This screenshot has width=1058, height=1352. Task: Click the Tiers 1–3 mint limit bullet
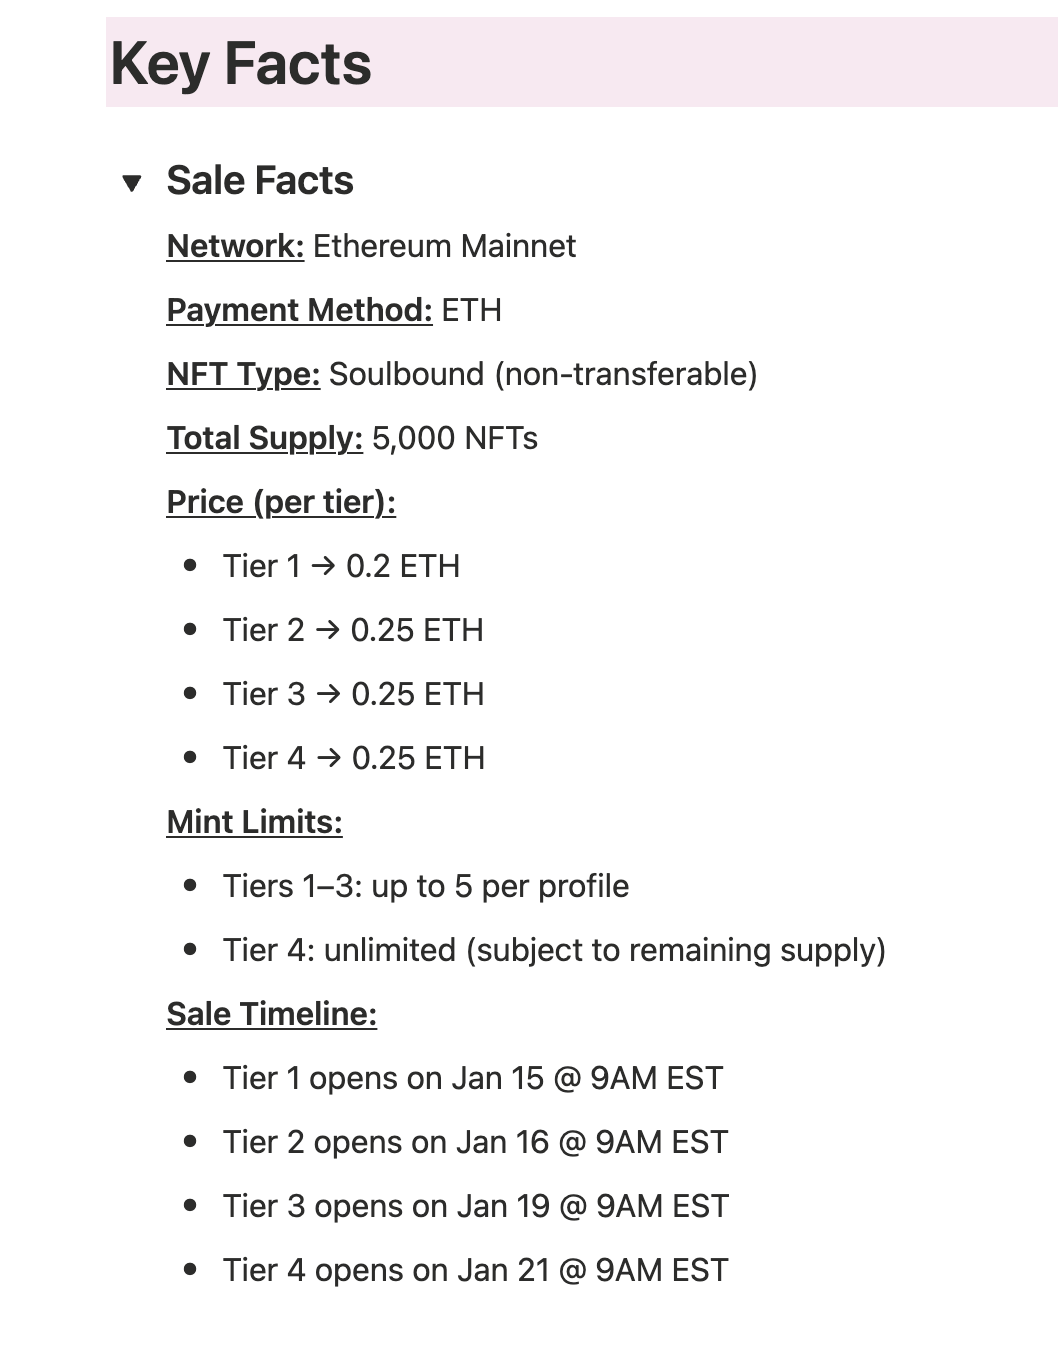click(426, 886)
